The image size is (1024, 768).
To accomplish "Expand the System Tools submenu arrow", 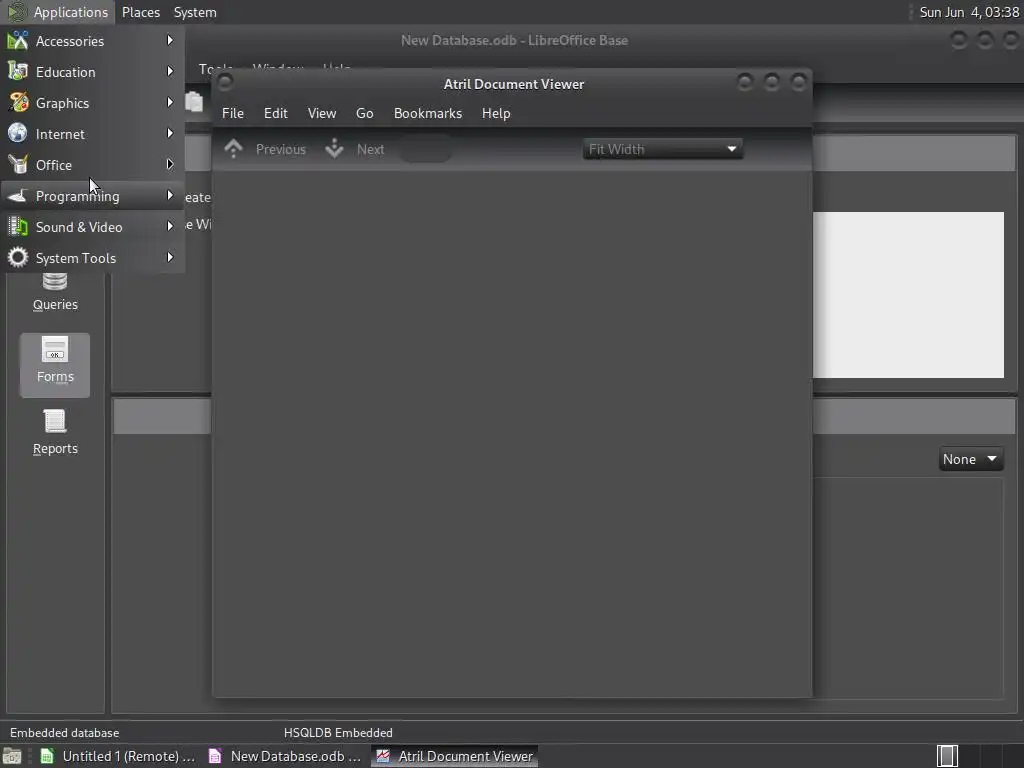I will click(x=170, y=257).
